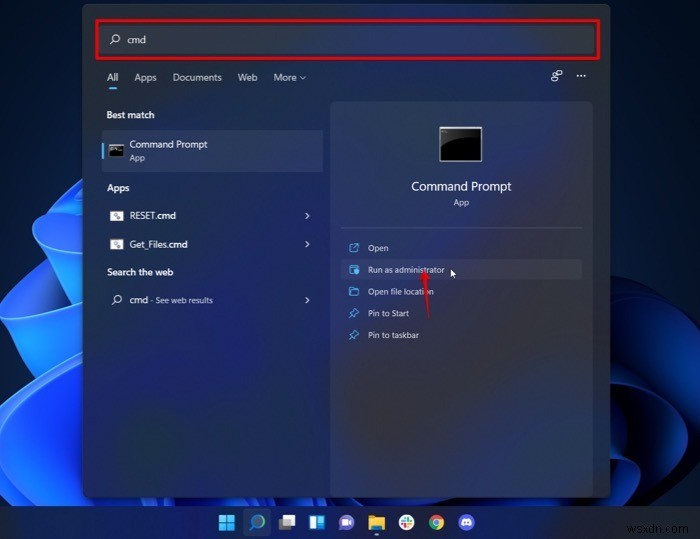Open Task View from the taskbar
The image size is (700, 539).
click(287, 522)
